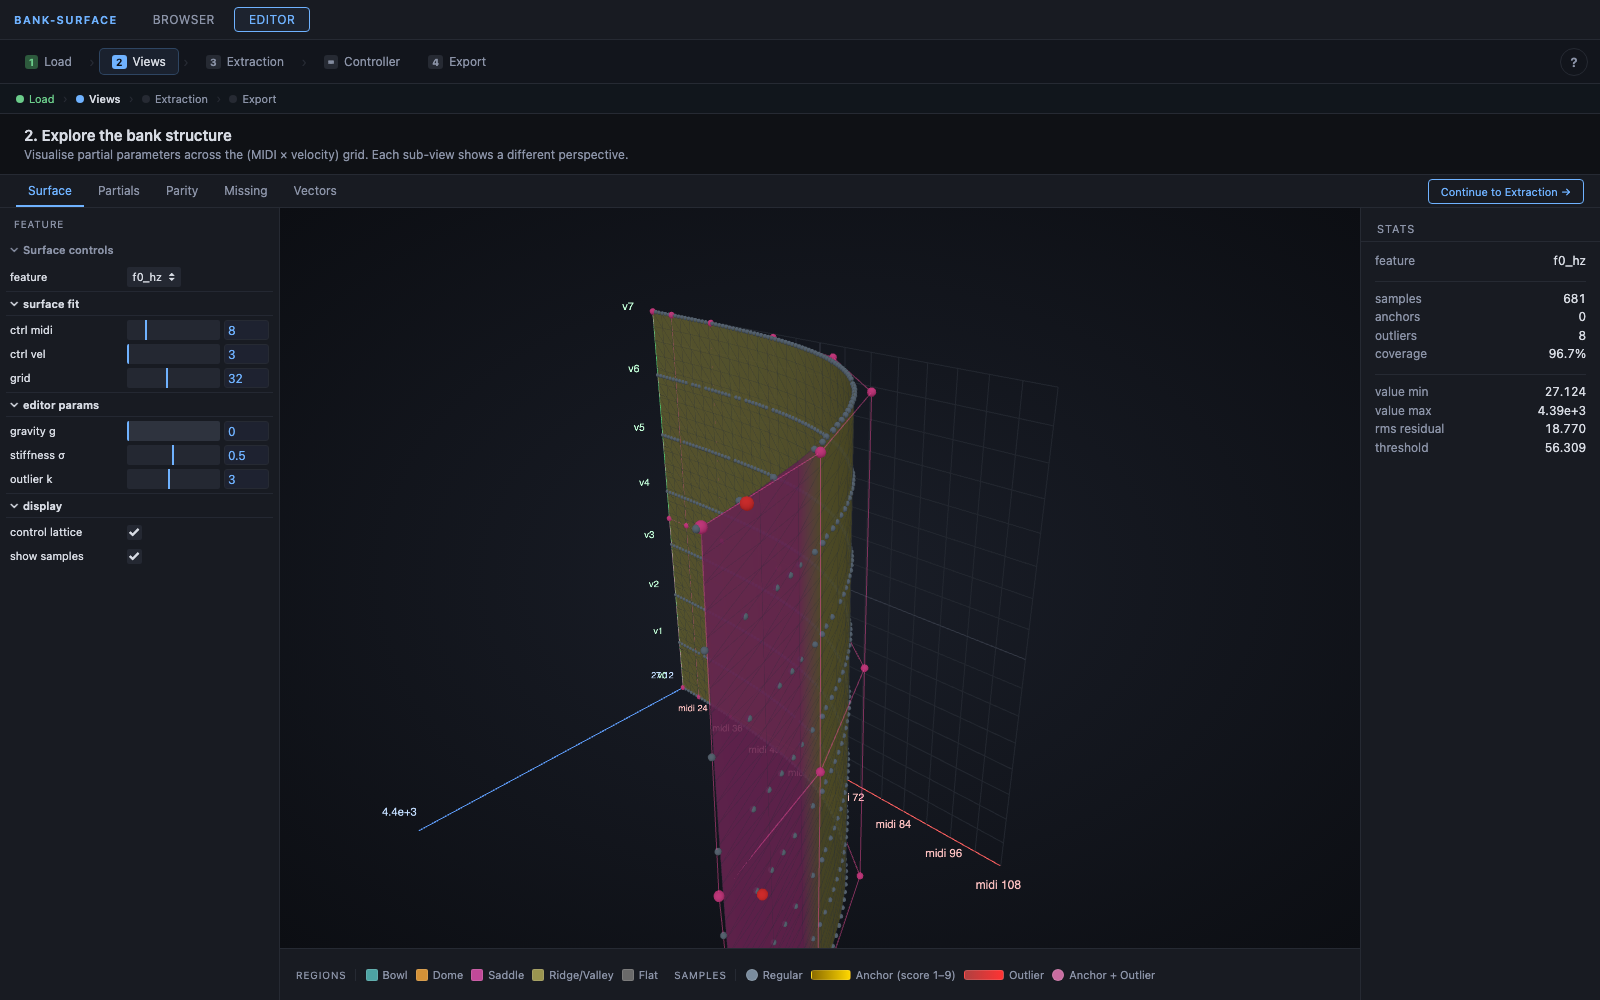Screen dimensions: 1600x1000
Task: Select the Surface tab
Action: click(x=50, y=191)
